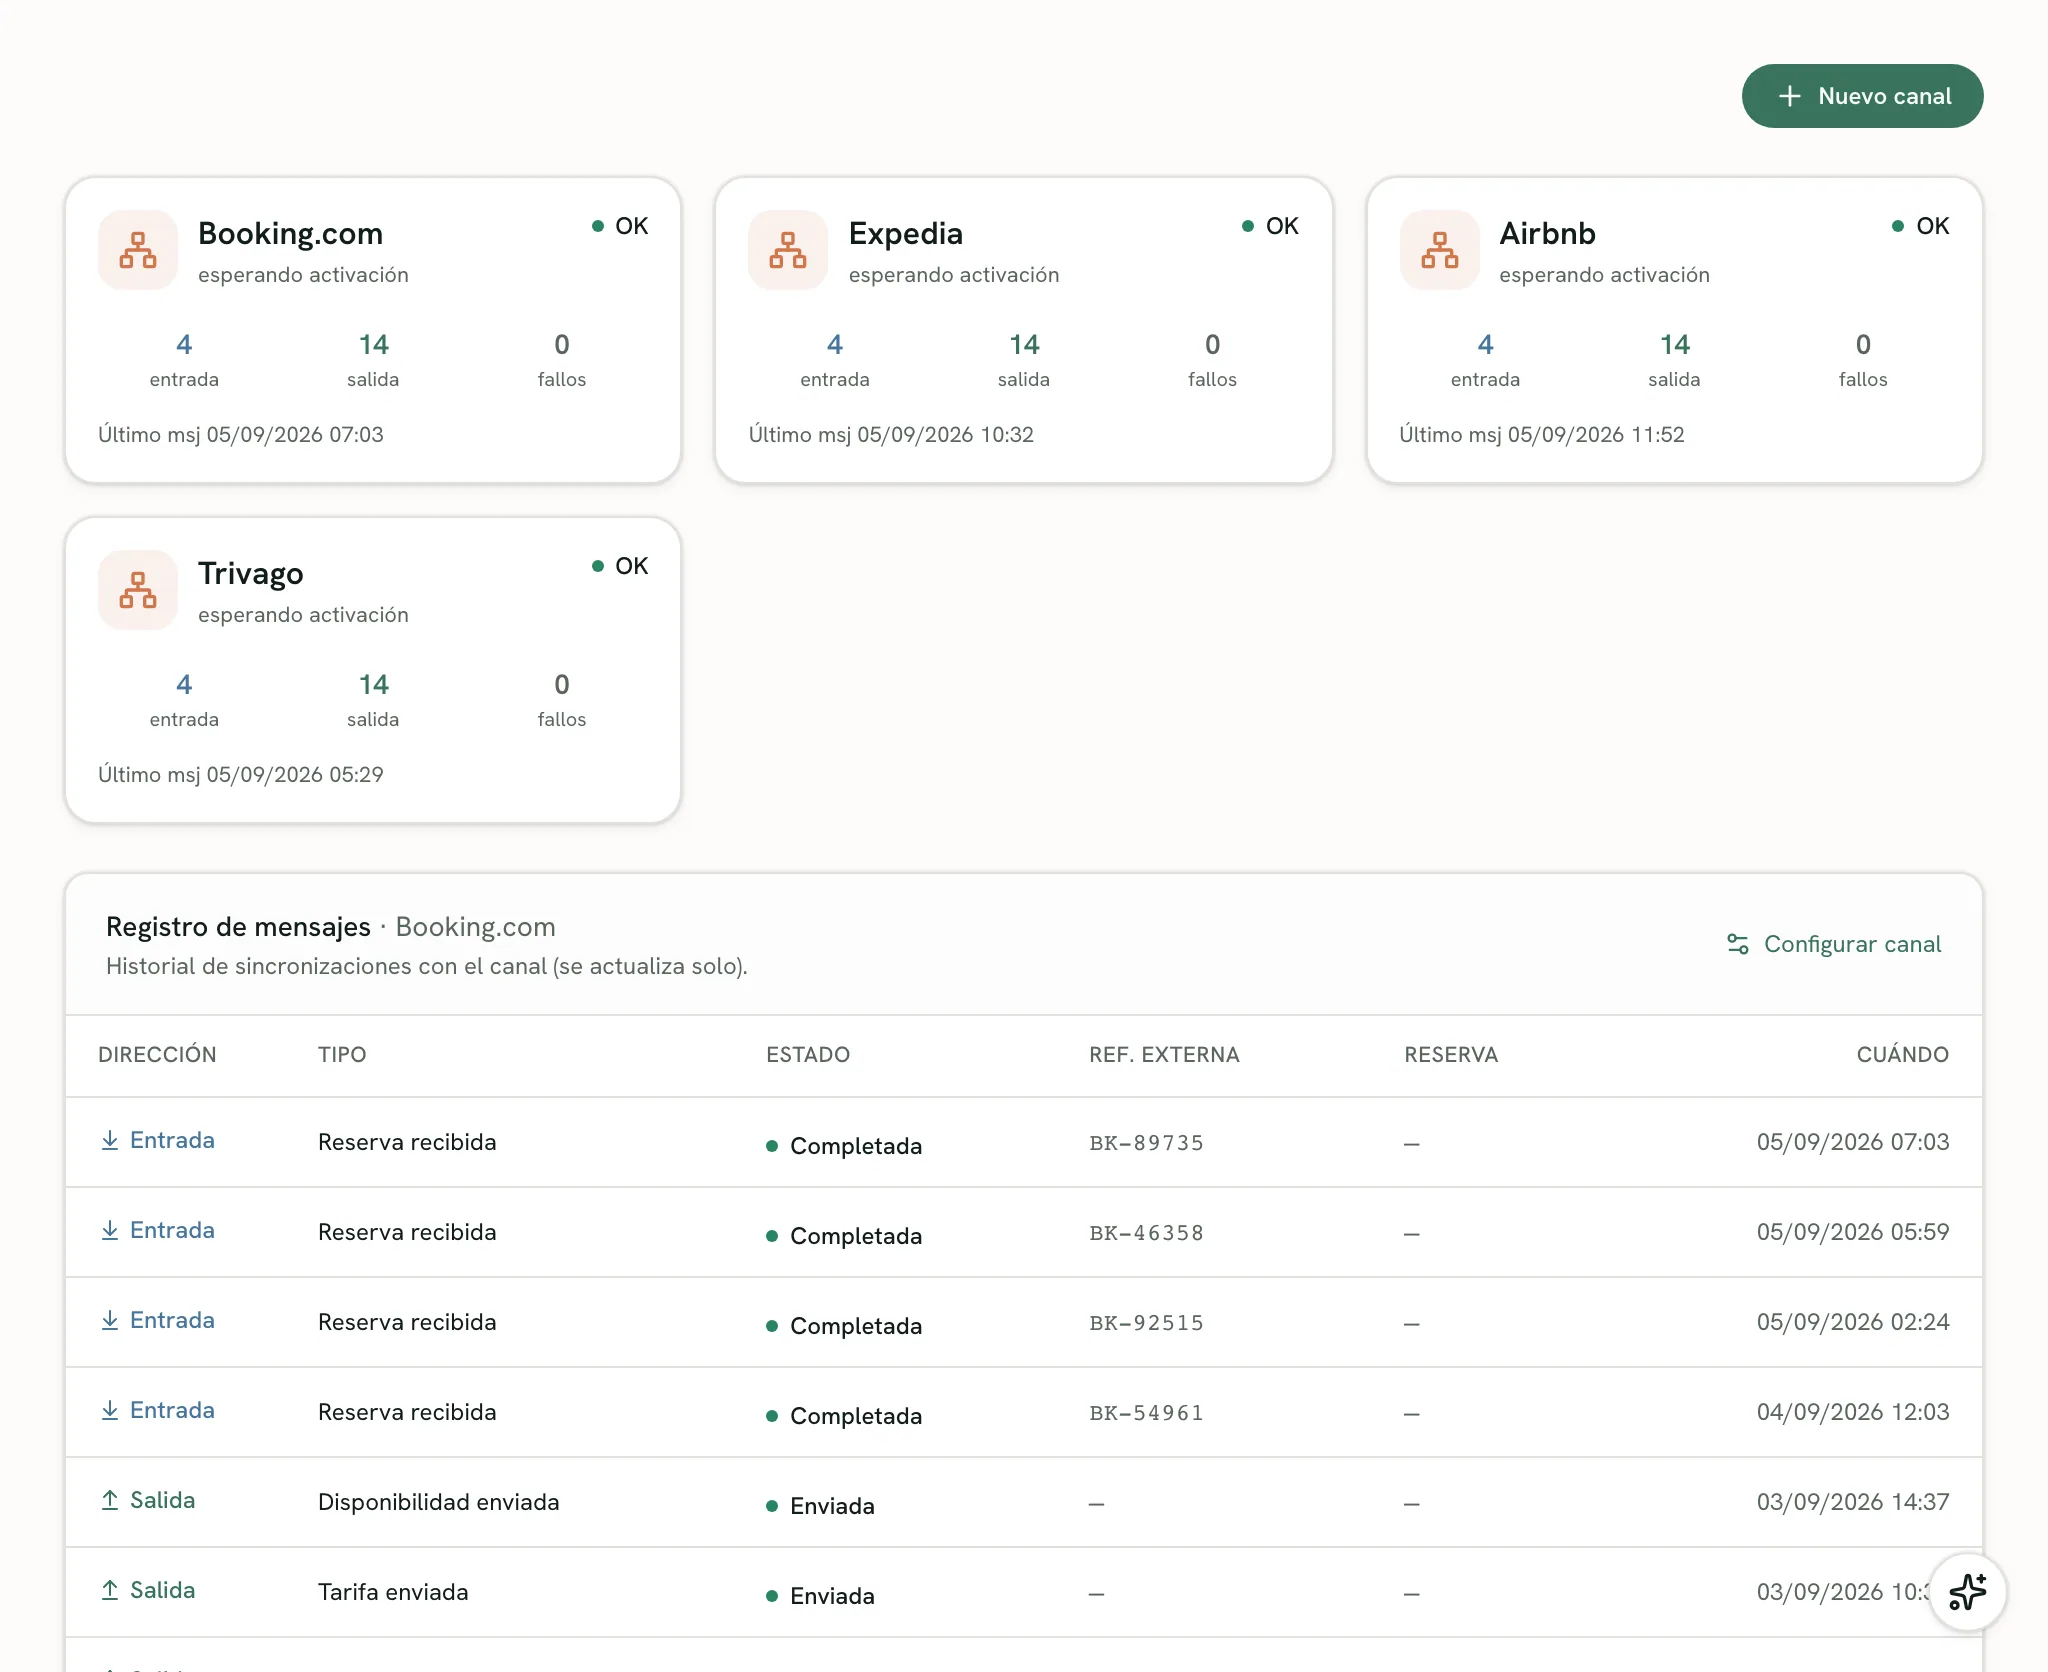
Task: Click the download arrow icon for BK-92515
Action: coord(110,1320)
